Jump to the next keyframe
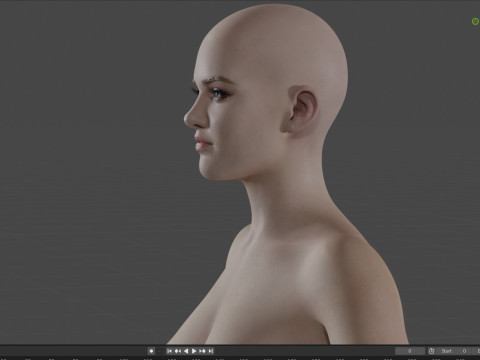Screen dimensions: 480x360 coord(202,351)
